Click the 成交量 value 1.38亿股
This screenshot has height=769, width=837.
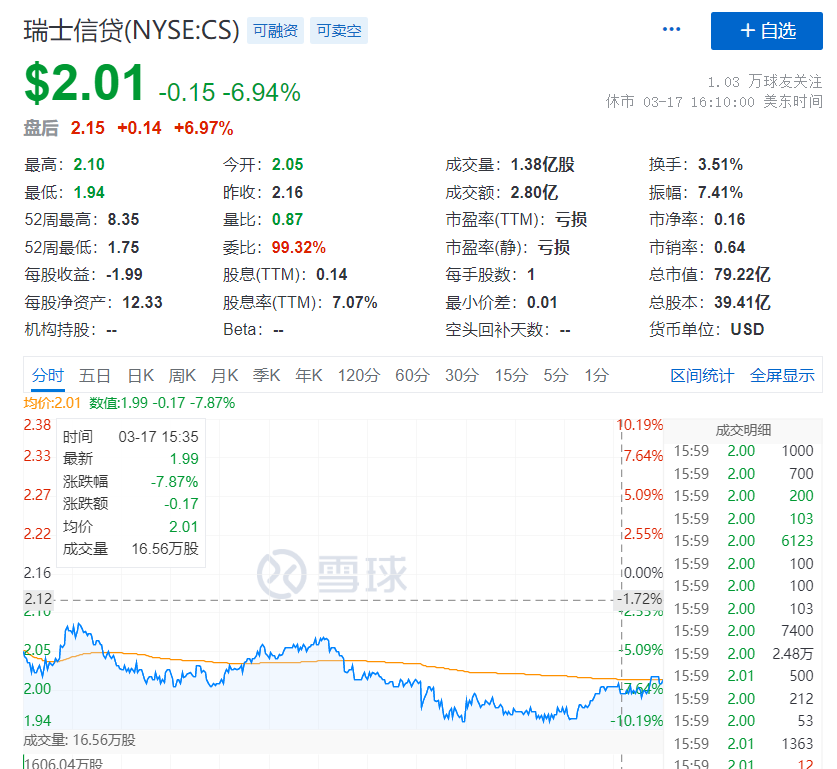(x=542, y=164)
